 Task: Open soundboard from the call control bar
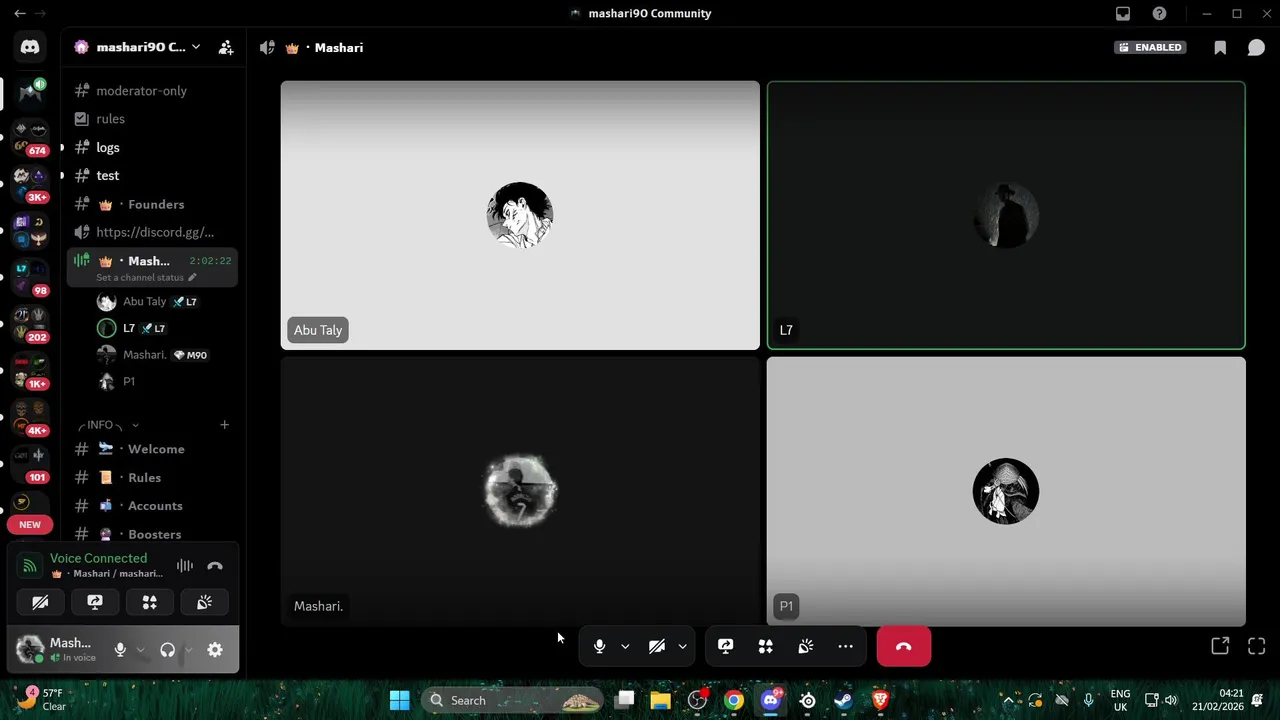pos(806,647)
